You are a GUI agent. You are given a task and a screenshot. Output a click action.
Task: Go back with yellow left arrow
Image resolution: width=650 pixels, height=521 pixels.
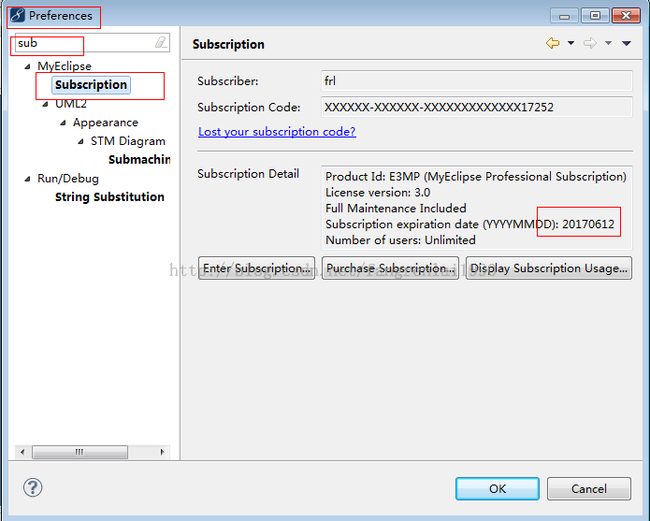pos(553,43)
